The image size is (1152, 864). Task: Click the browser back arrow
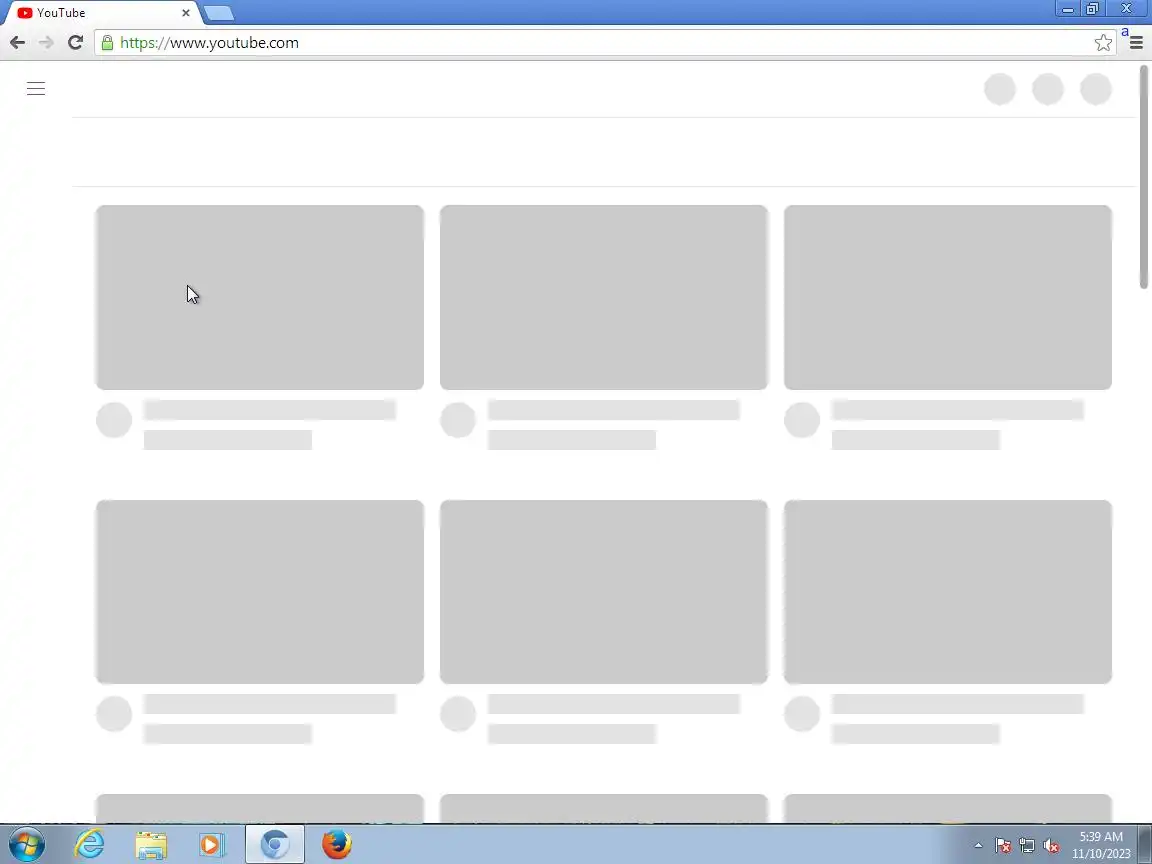[18, 43]
